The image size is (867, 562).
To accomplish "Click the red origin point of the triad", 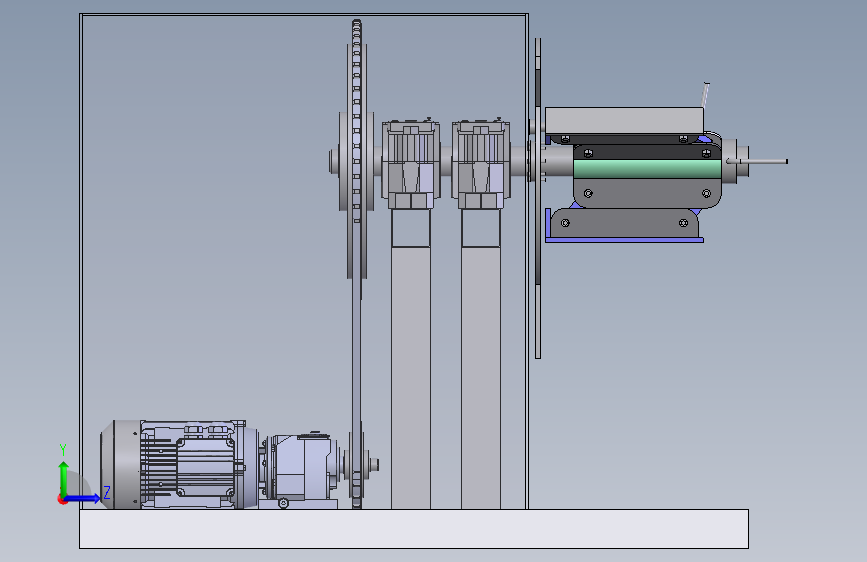I will click(x=62, y=500).
